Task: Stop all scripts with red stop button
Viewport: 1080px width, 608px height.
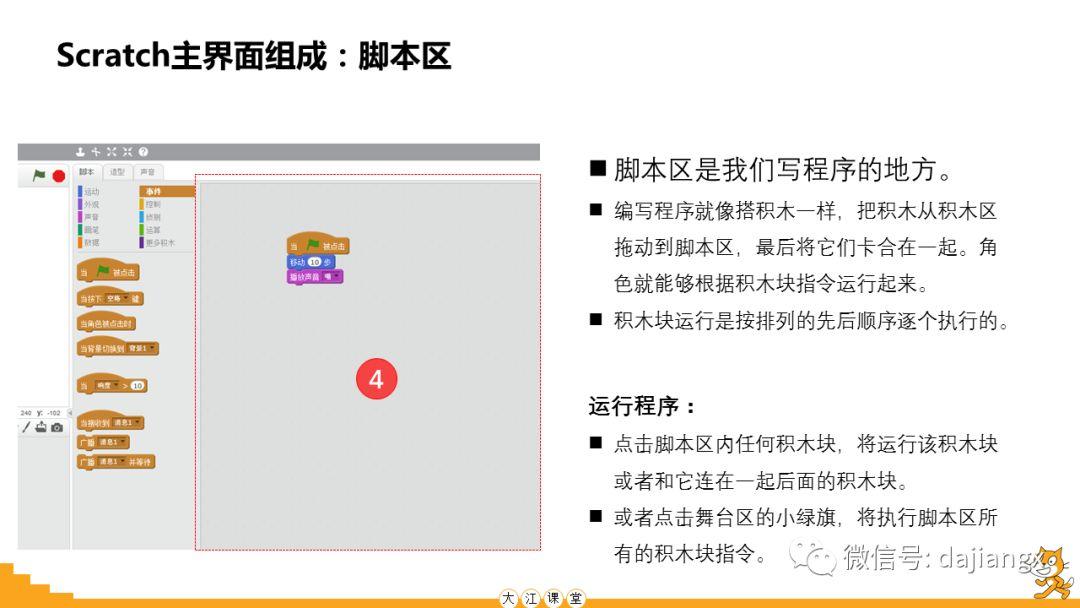Action: point(59,176)
